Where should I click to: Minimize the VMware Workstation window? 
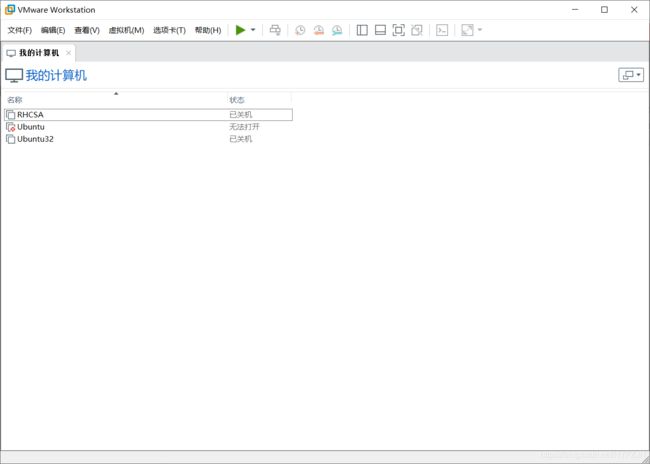point(575,10)
